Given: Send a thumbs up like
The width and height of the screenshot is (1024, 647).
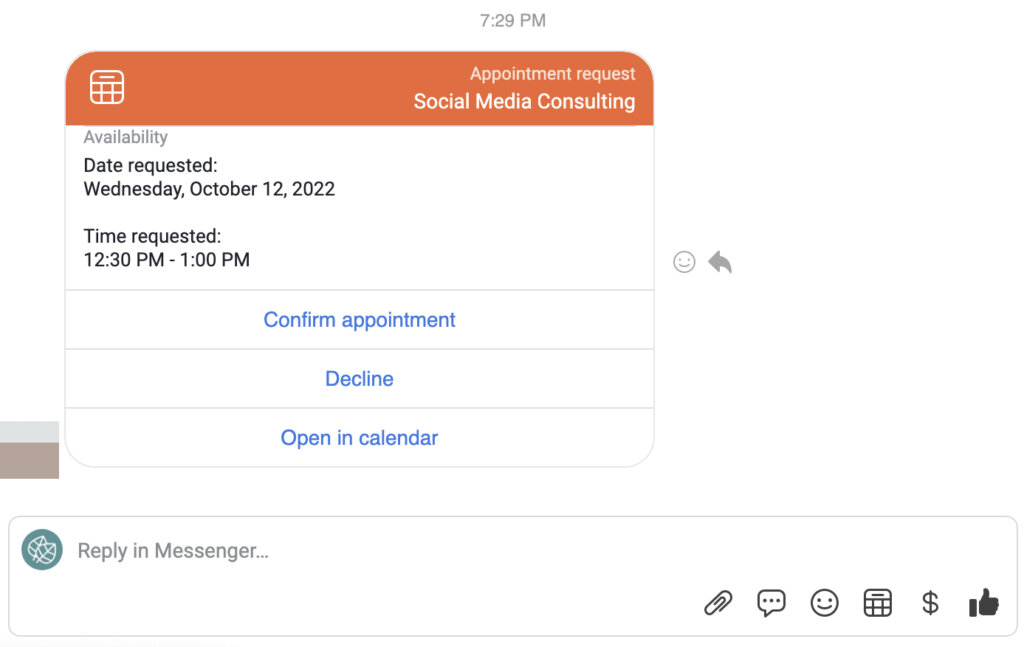Looking at the screenshot, I should coord(982,601).
